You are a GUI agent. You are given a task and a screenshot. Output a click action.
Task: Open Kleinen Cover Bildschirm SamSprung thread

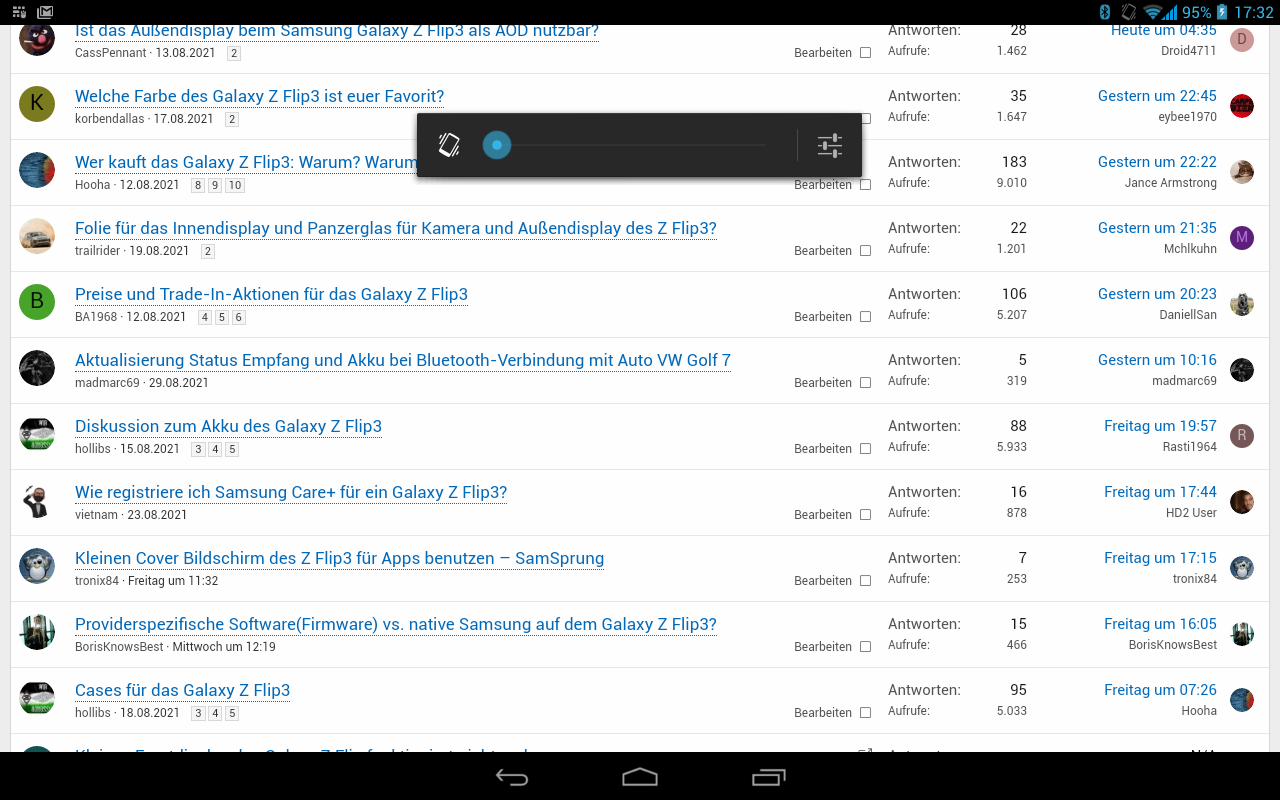(339, 558)
